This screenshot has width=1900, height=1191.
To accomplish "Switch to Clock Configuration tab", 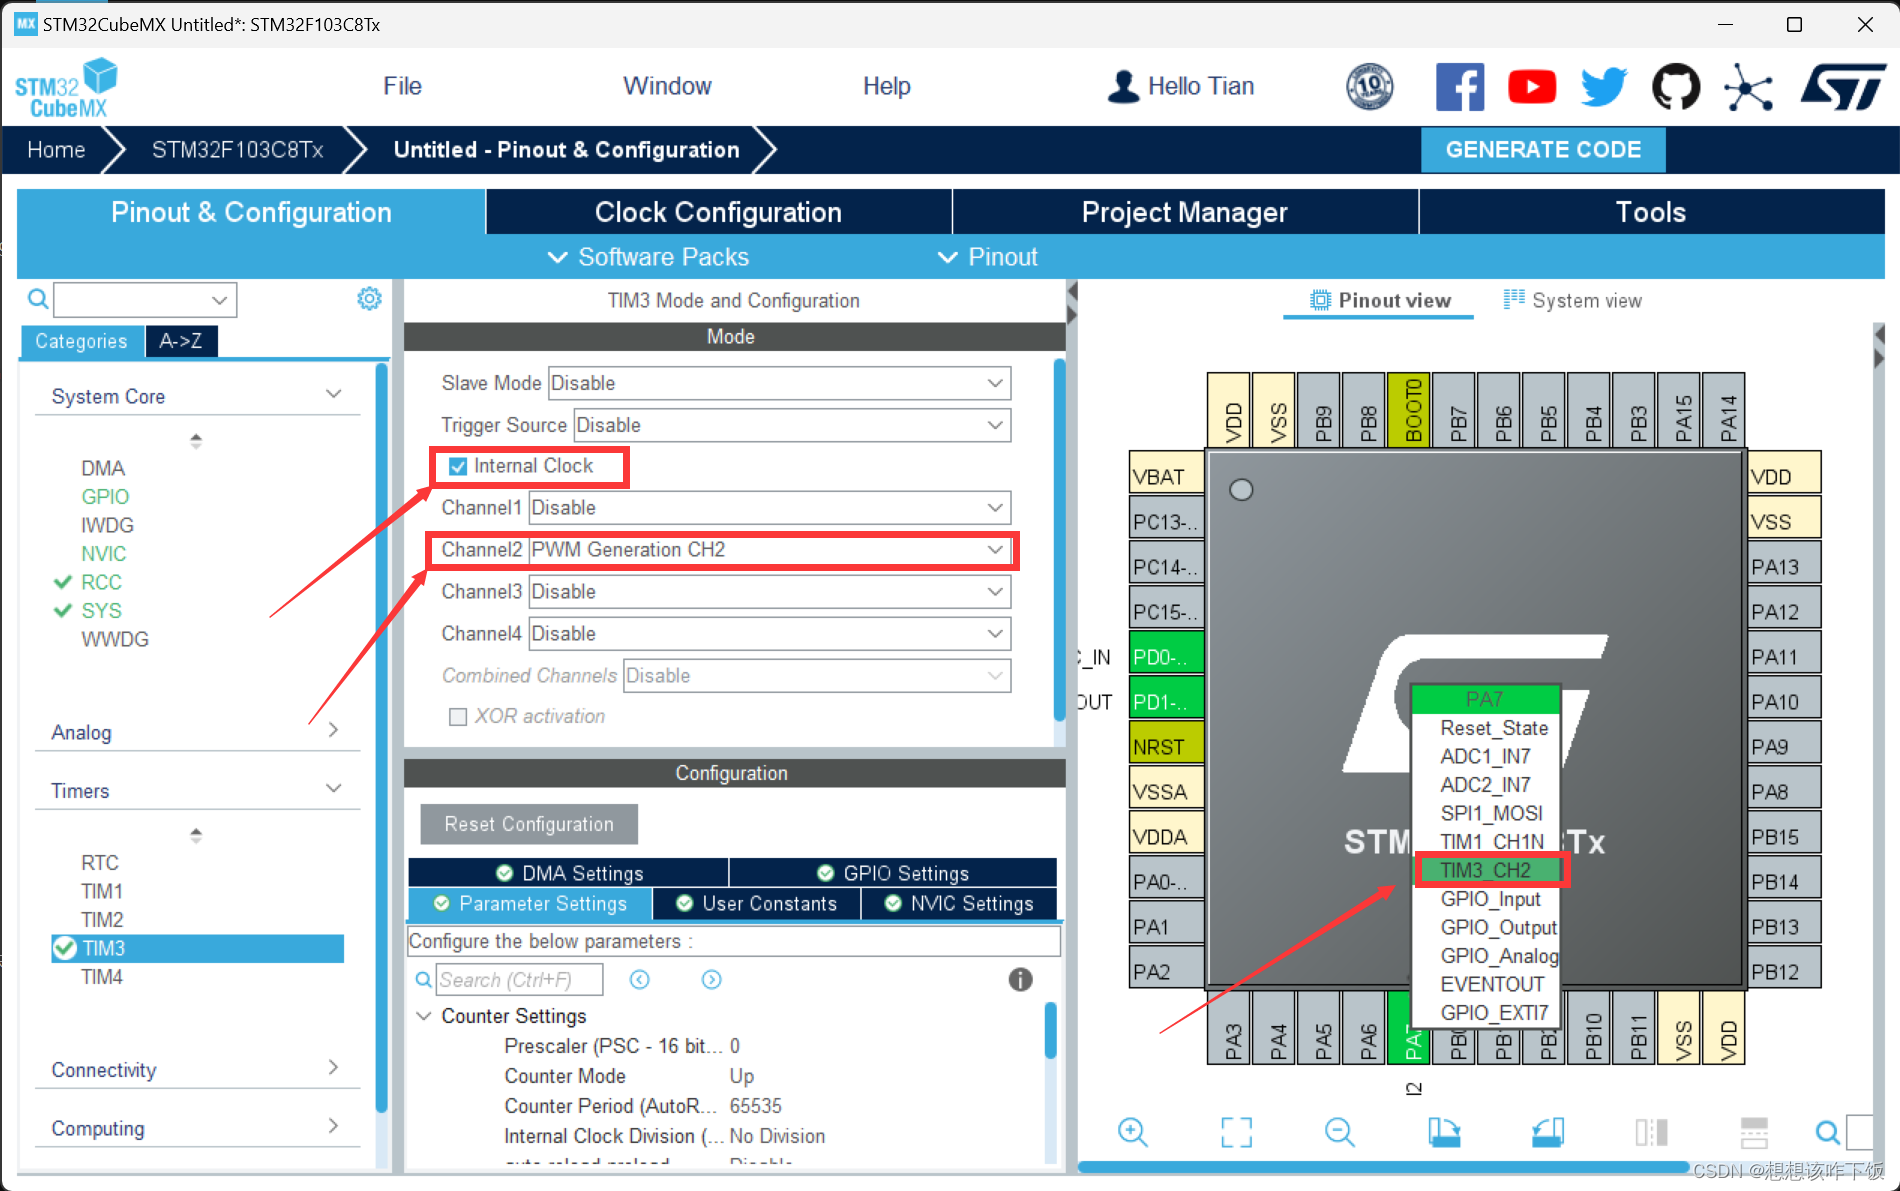I will pos(718,212).
